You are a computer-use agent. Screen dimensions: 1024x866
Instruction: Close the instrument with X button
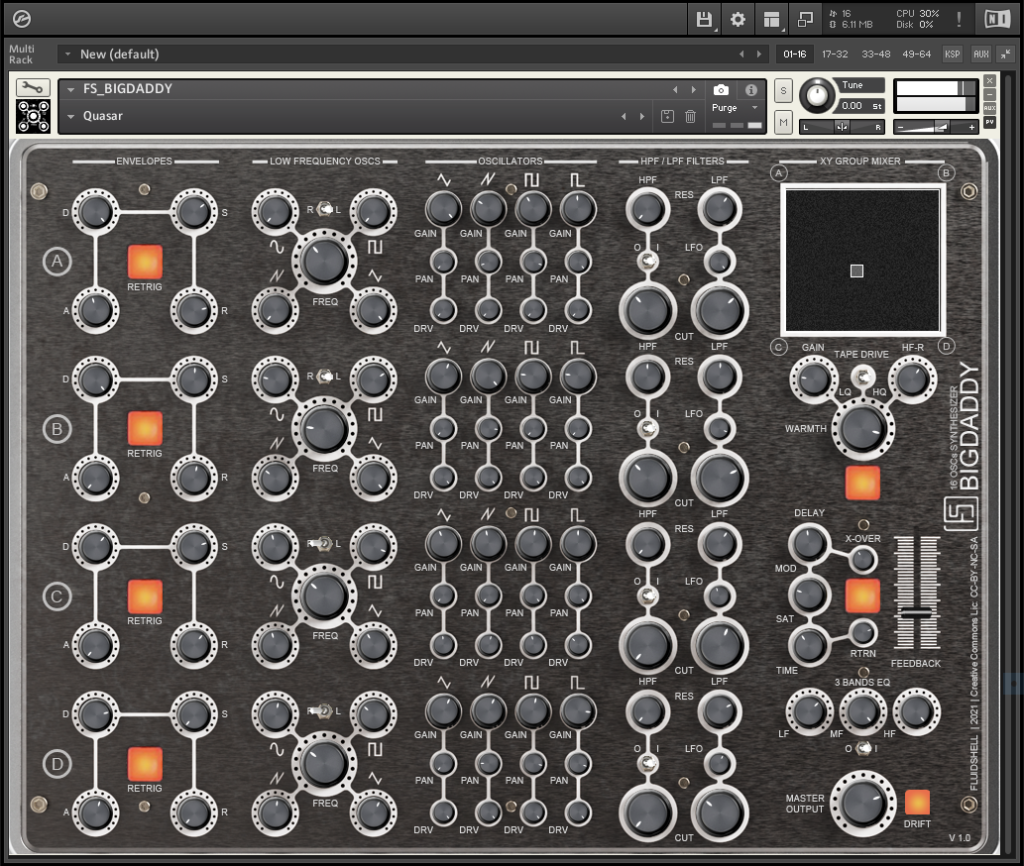[990, 80]
